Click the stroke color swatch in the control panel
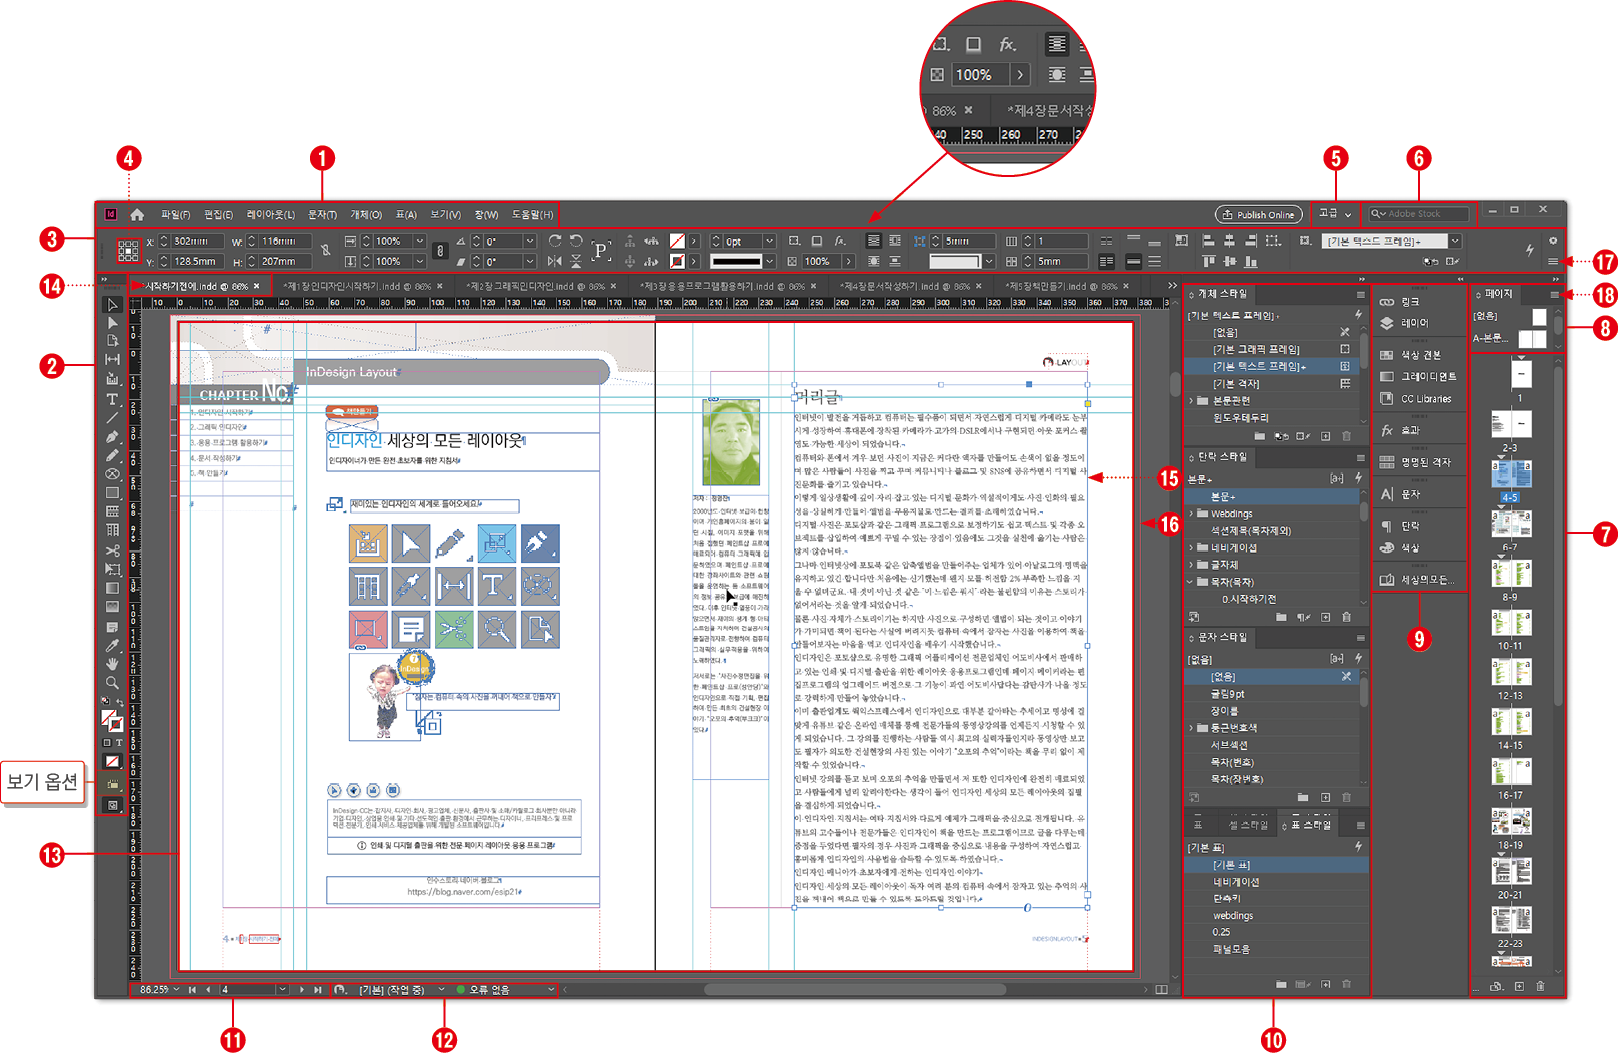This screenshot has height=1059, width=1618. [x=677, y=261]
